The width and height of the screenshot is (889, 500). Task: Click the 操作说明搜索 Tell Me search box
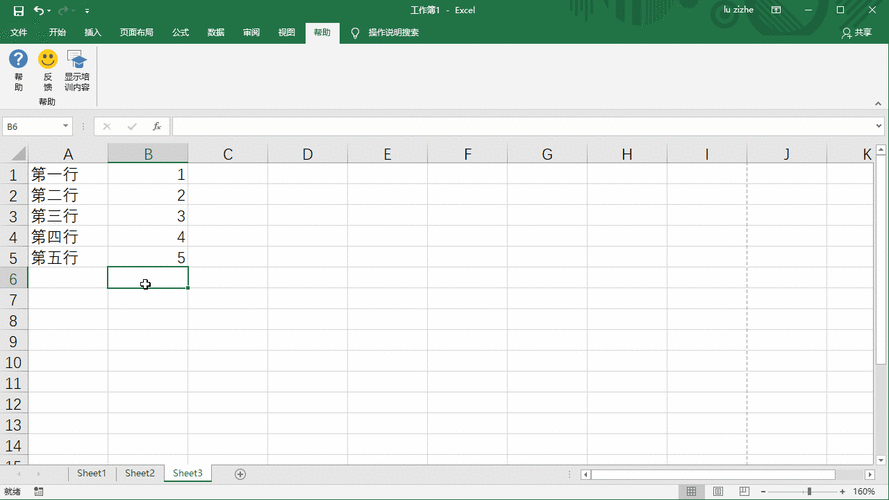coord(393,32)
